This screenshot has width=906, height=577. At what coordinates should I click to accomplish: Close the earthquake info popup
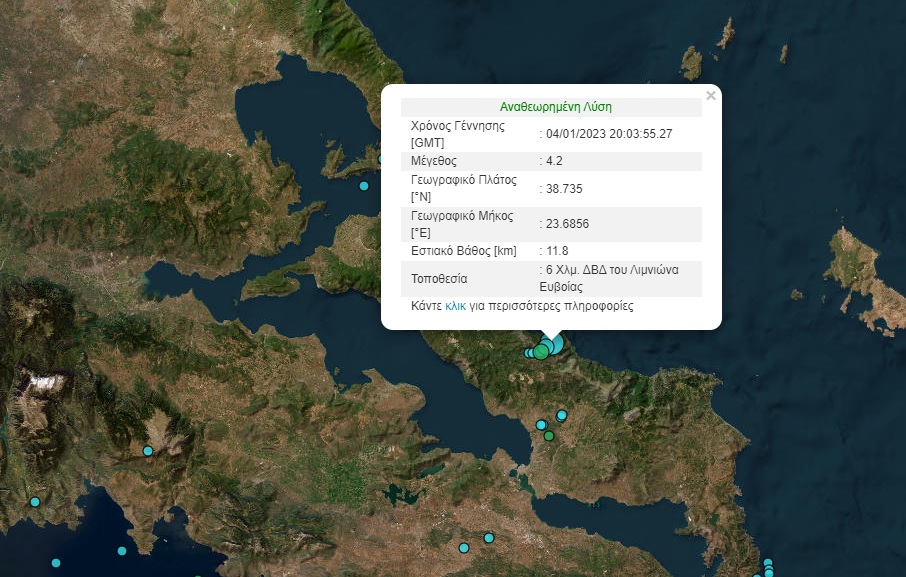click(711, 96)
